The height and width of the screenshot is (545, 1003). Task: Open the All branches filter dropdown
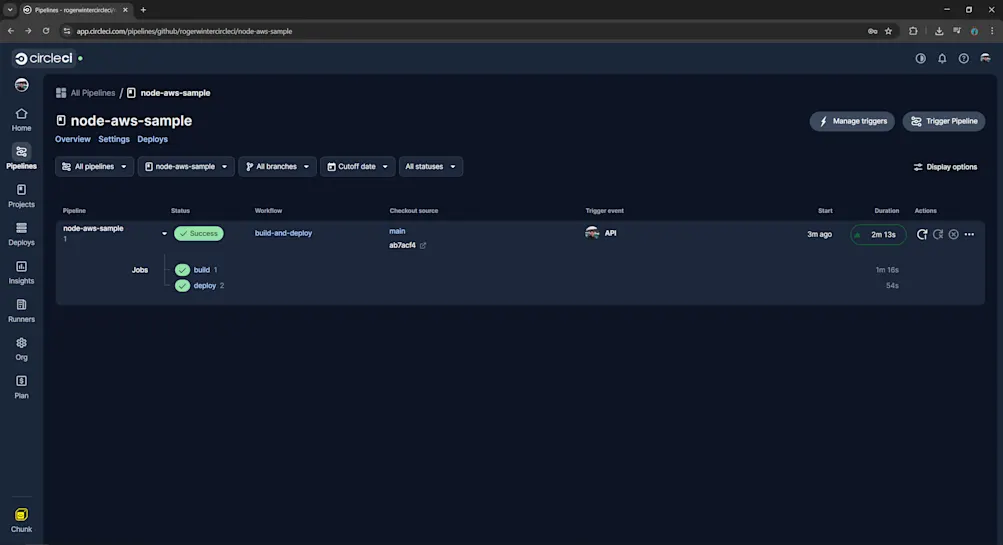click(277, 166)
